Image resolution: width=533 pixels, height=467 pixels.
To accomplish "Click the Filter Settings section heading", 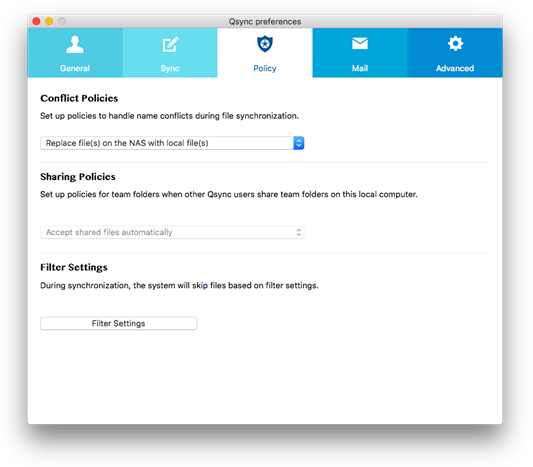I will tap(74, 267).
